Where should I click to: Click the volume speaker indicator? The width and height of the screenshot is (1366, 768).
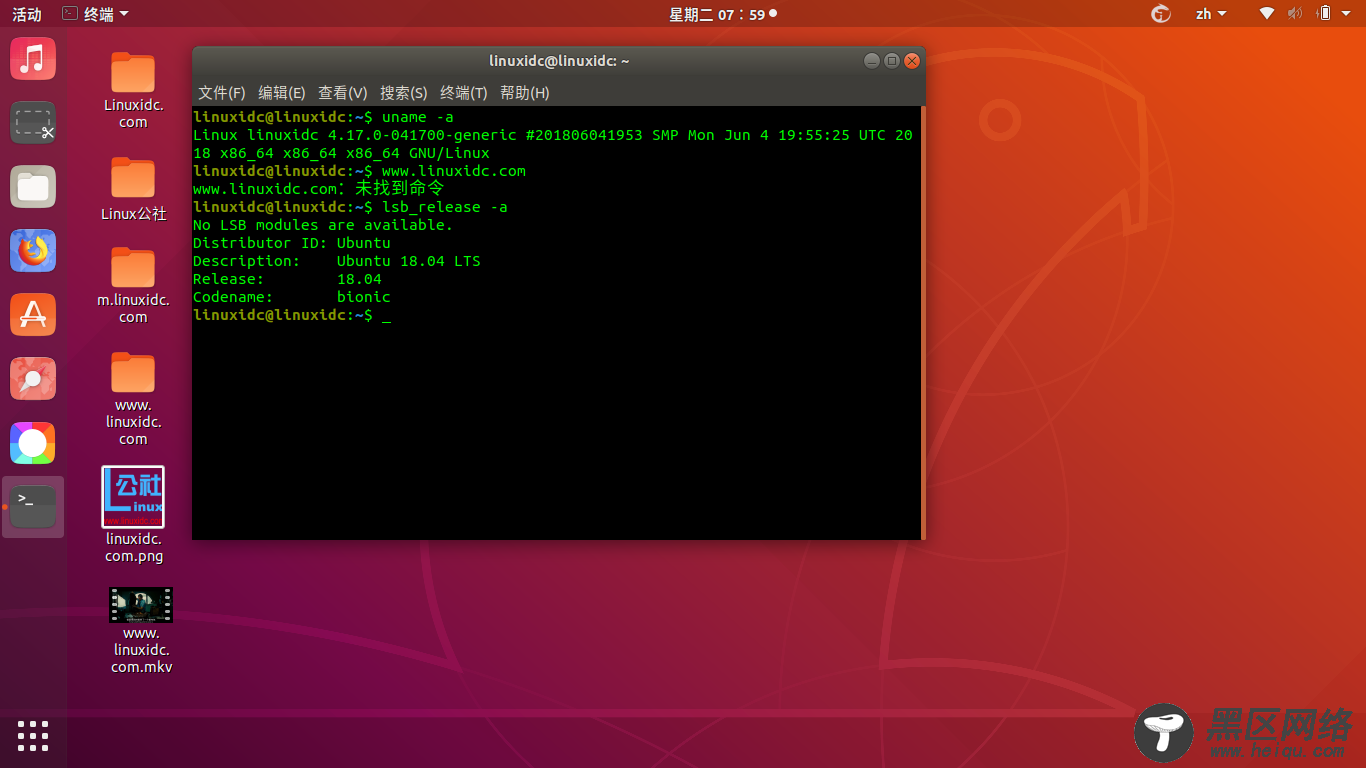(x=1295, y=14)
